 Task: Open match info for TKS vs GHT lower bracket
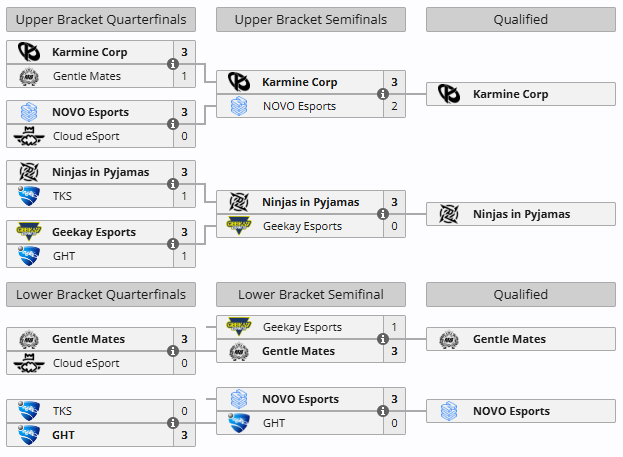173,423
